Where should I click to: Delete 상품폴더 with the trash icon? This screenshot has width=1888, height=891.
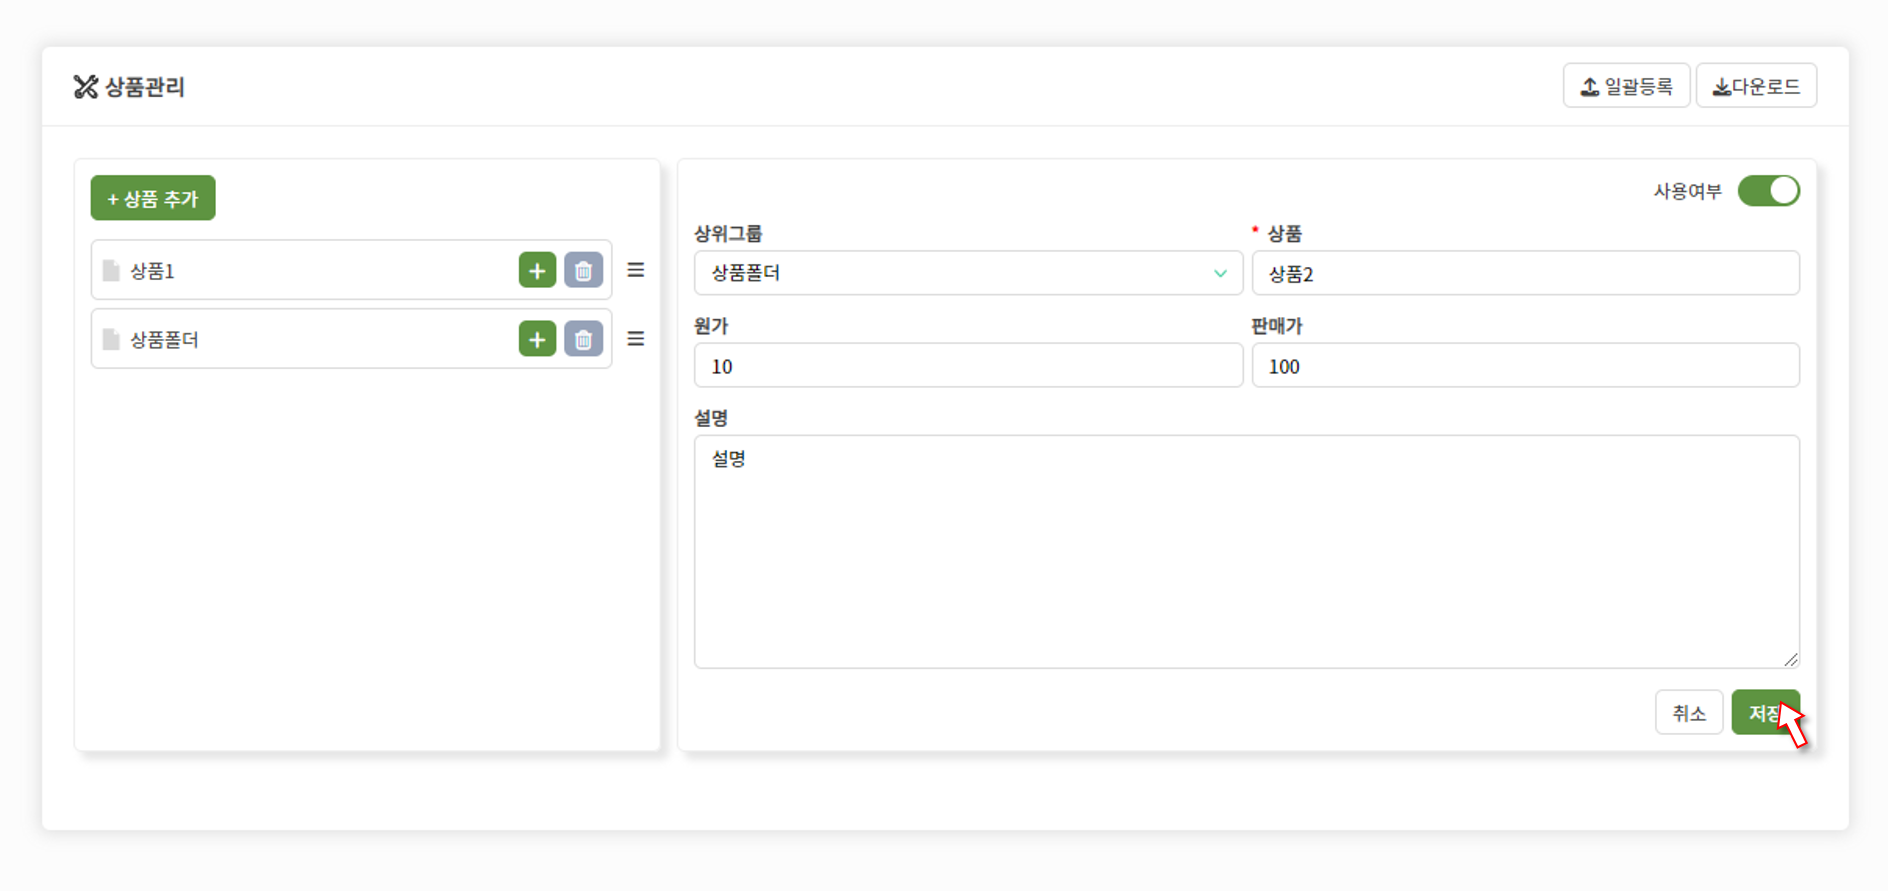point(583,339)
